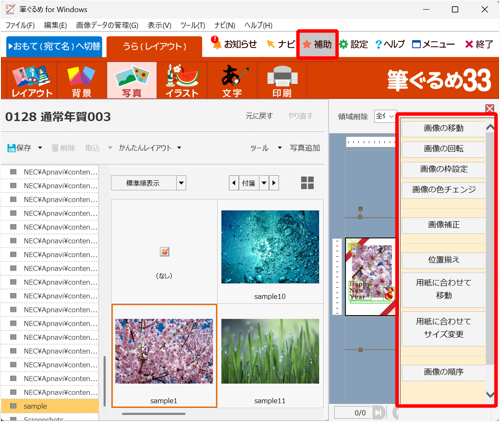Click 画像補正 image correction button

click(443, 225)
